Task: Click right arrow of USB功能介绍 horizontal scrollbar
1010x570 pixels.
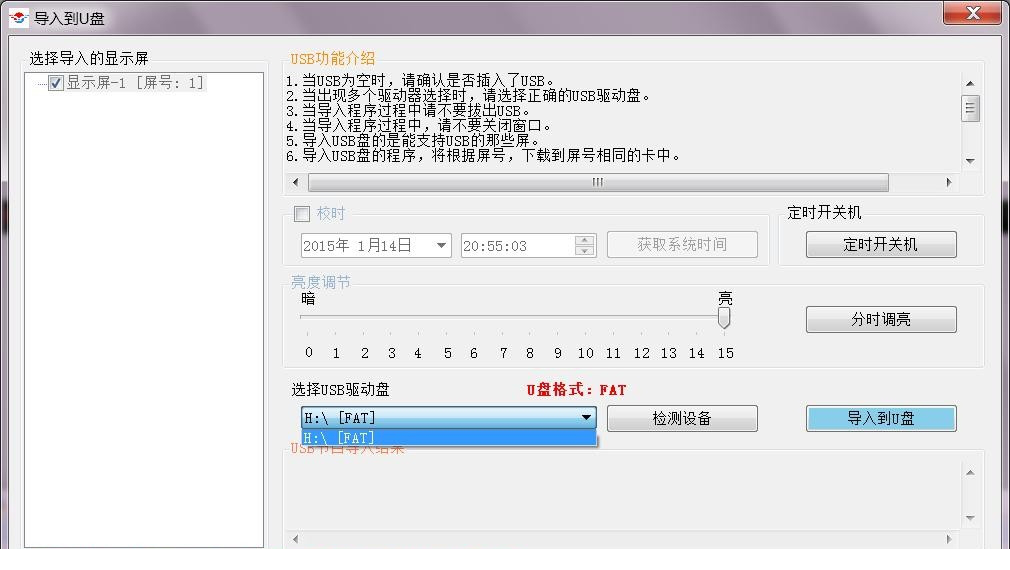Action: pos(949,182)
